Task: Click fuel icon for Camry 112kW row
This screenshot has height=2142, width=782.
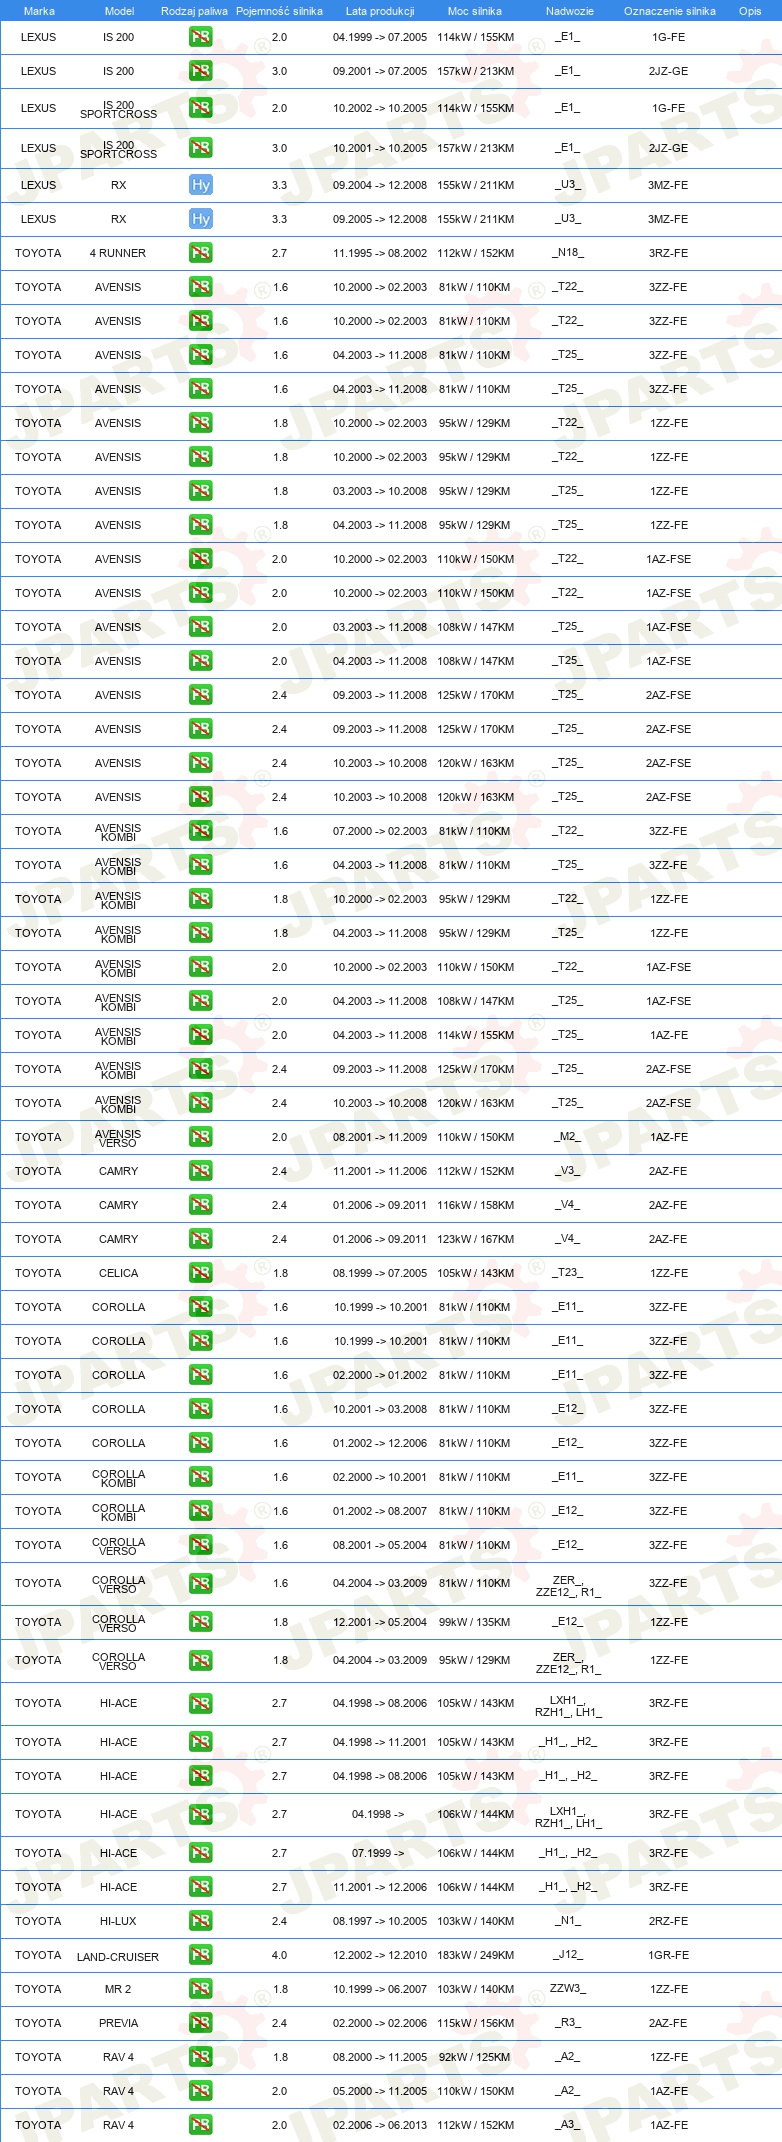Action: (x=201, y=1171)
